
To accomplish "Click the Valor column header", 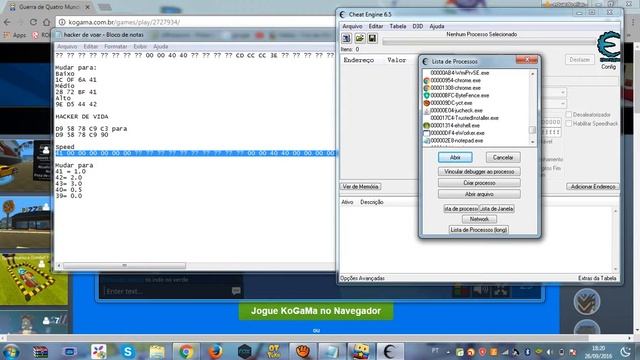I will coord(396,60).
